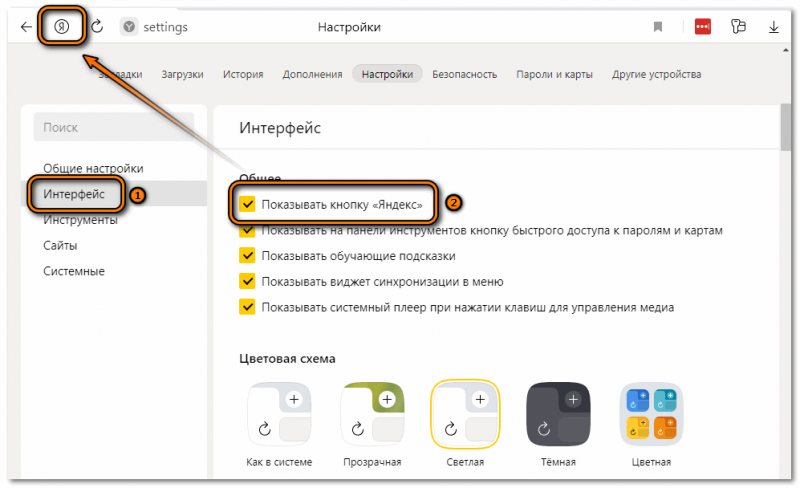Choose the Тёмная color scheme
800x488 pixels.
point(558,414)
